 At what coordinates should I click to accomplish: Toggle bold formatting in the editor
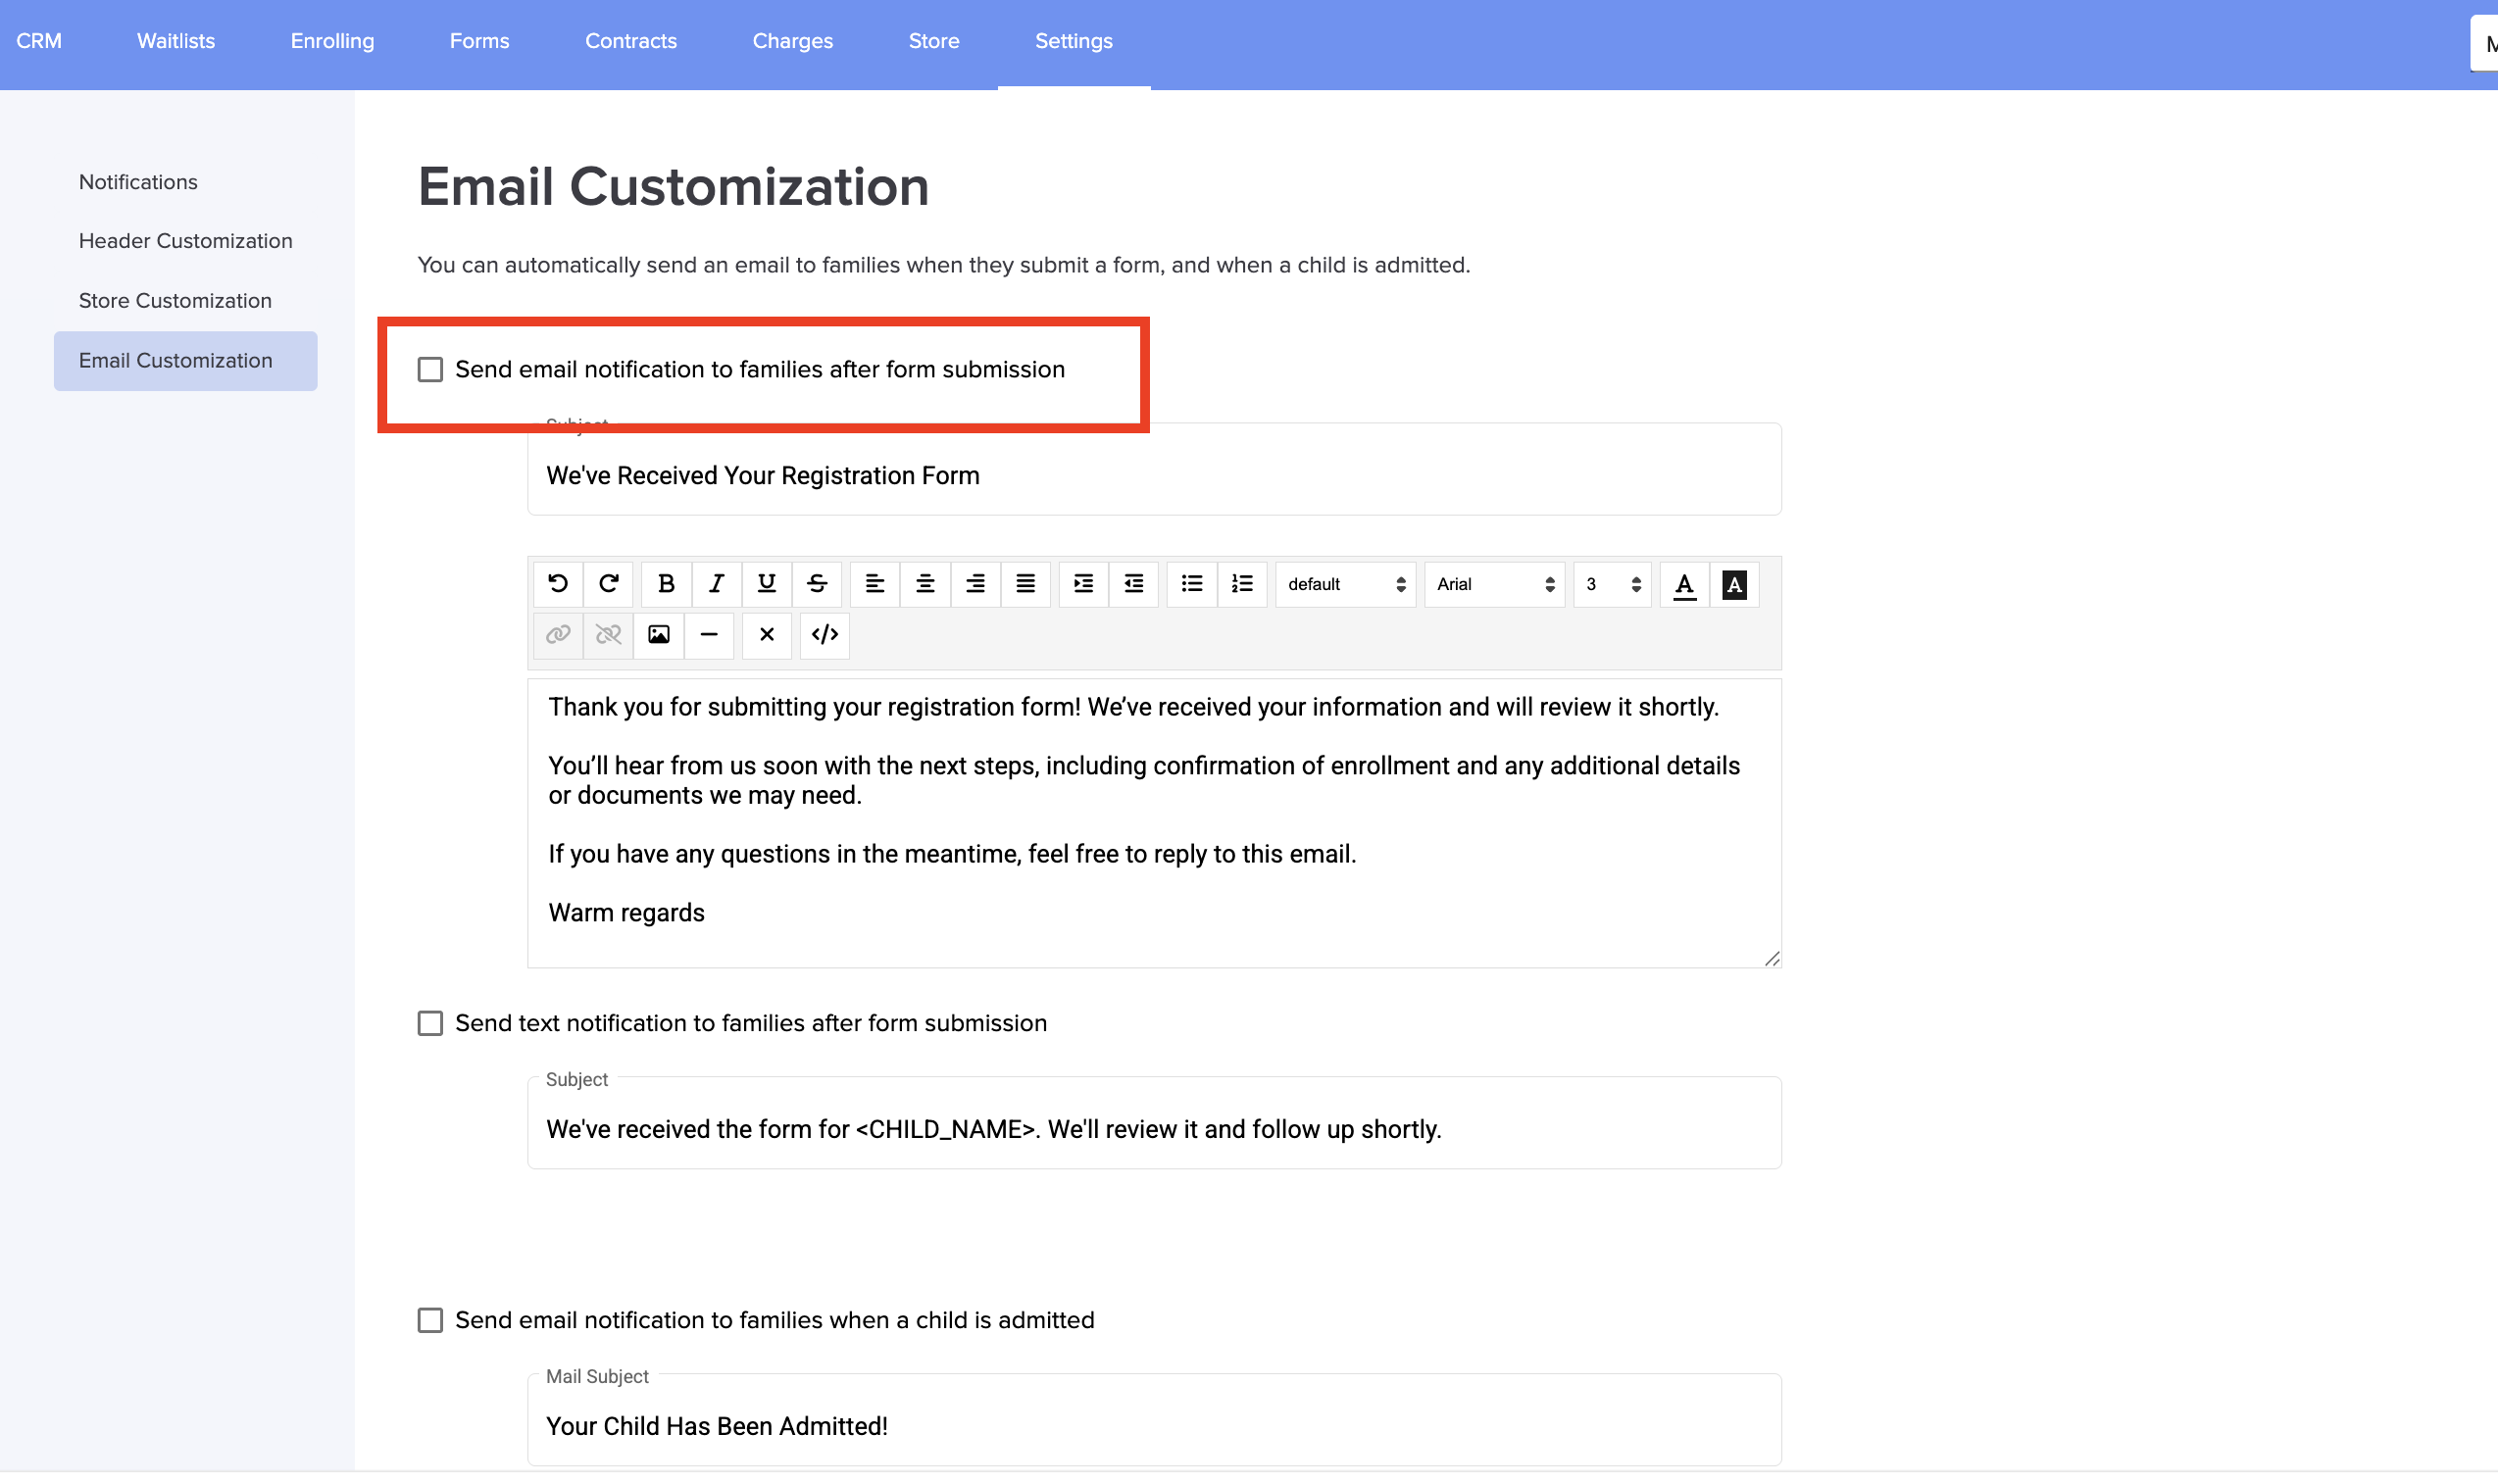pos(666,584)
